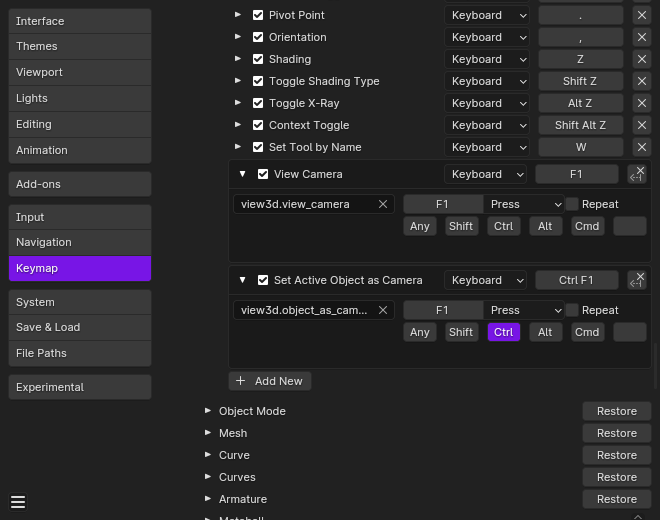
Task: Restore the Curve keymap
Action: pyautogui.click(x=617, y=455)
